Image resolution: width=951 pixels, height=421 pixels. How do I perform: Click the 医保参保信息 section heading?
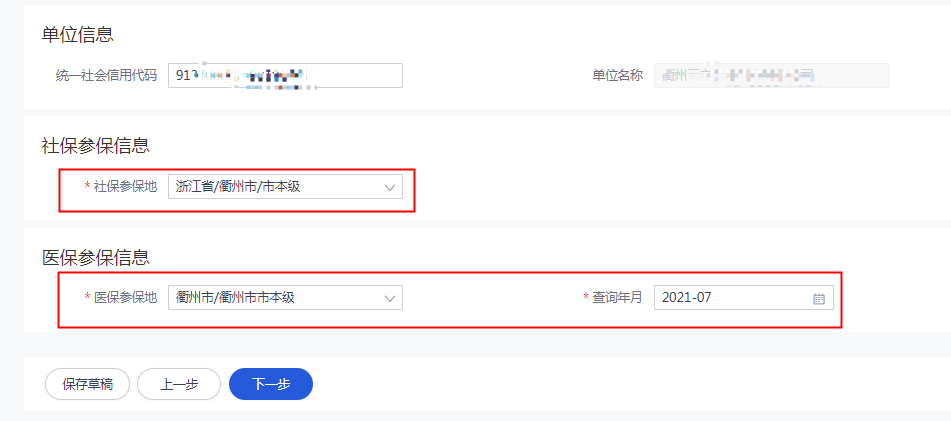(x=95, y=257)
